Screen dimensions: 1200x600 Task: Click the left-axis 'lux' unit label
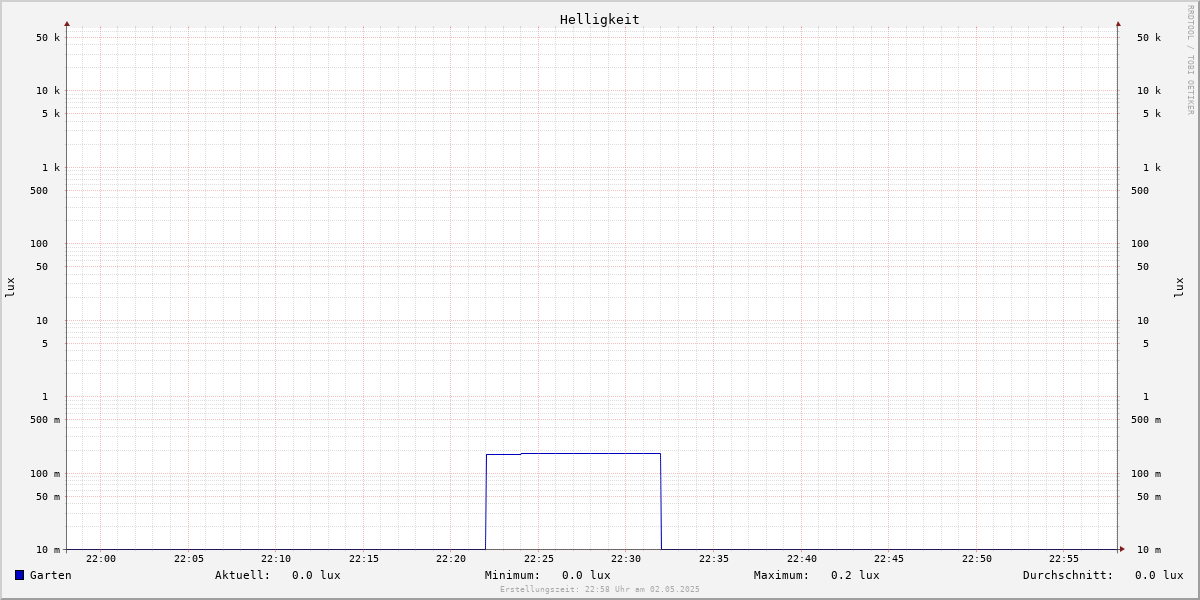click(10, 287)
